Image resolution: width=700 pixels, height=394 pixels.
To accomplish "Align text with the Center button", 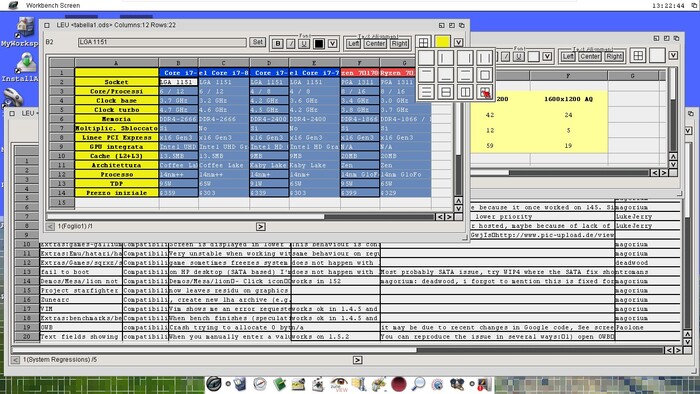I will [x=375, y=43].
